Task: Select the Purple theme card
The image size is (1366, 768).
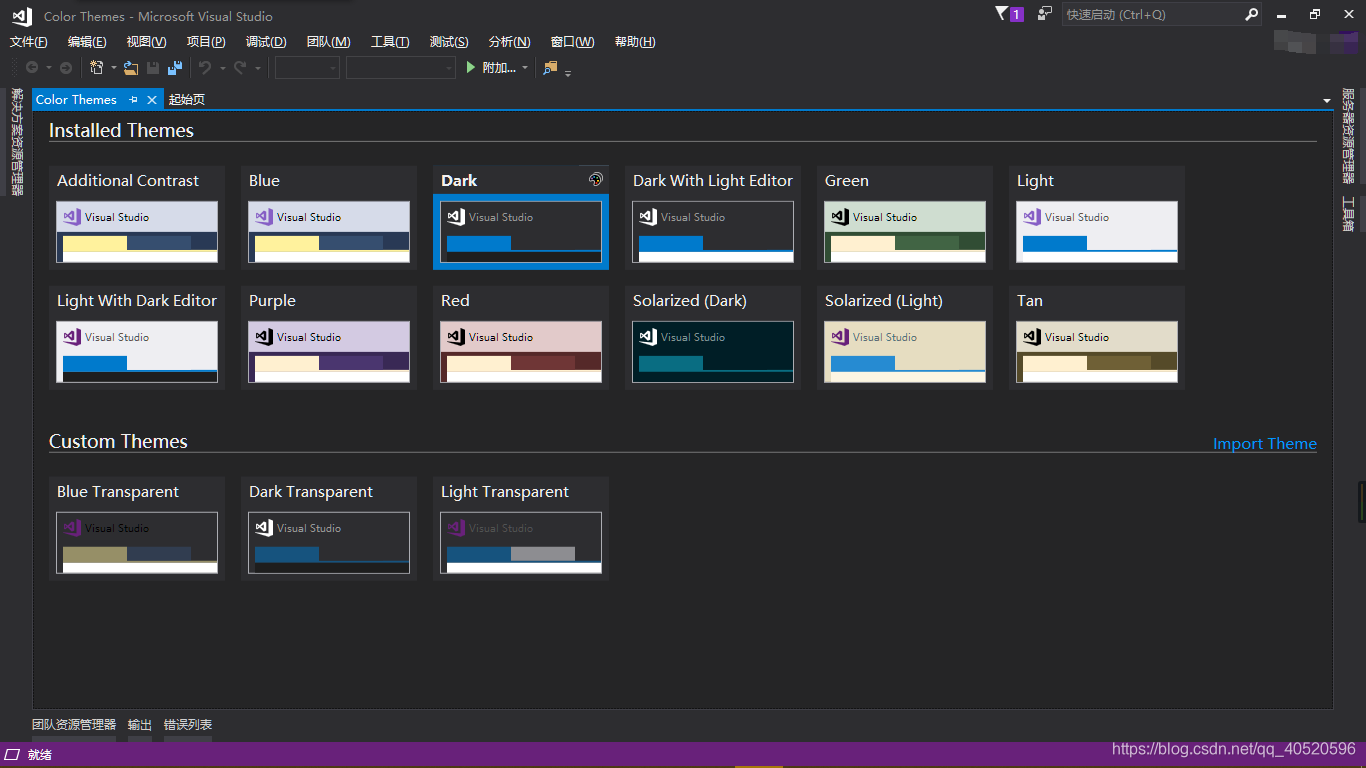Action: click(x=329, y=337)
